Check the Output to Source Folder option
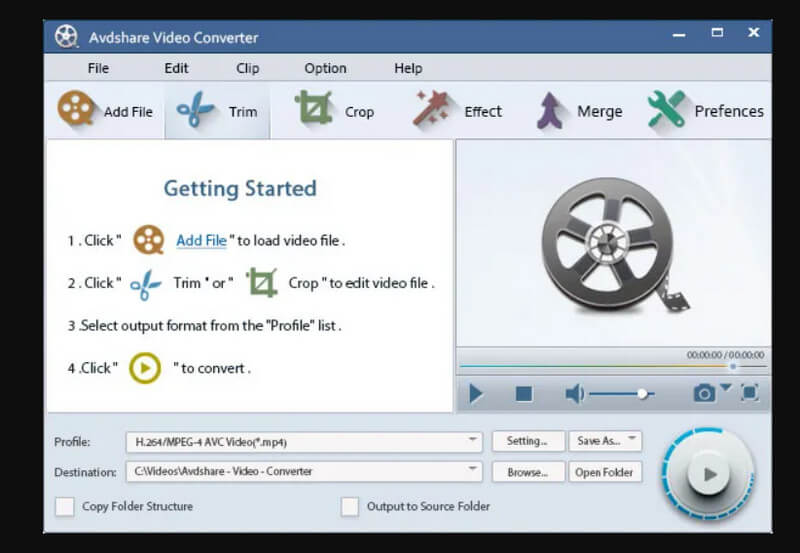Screen dimensions: 800x553 [349, 506]
